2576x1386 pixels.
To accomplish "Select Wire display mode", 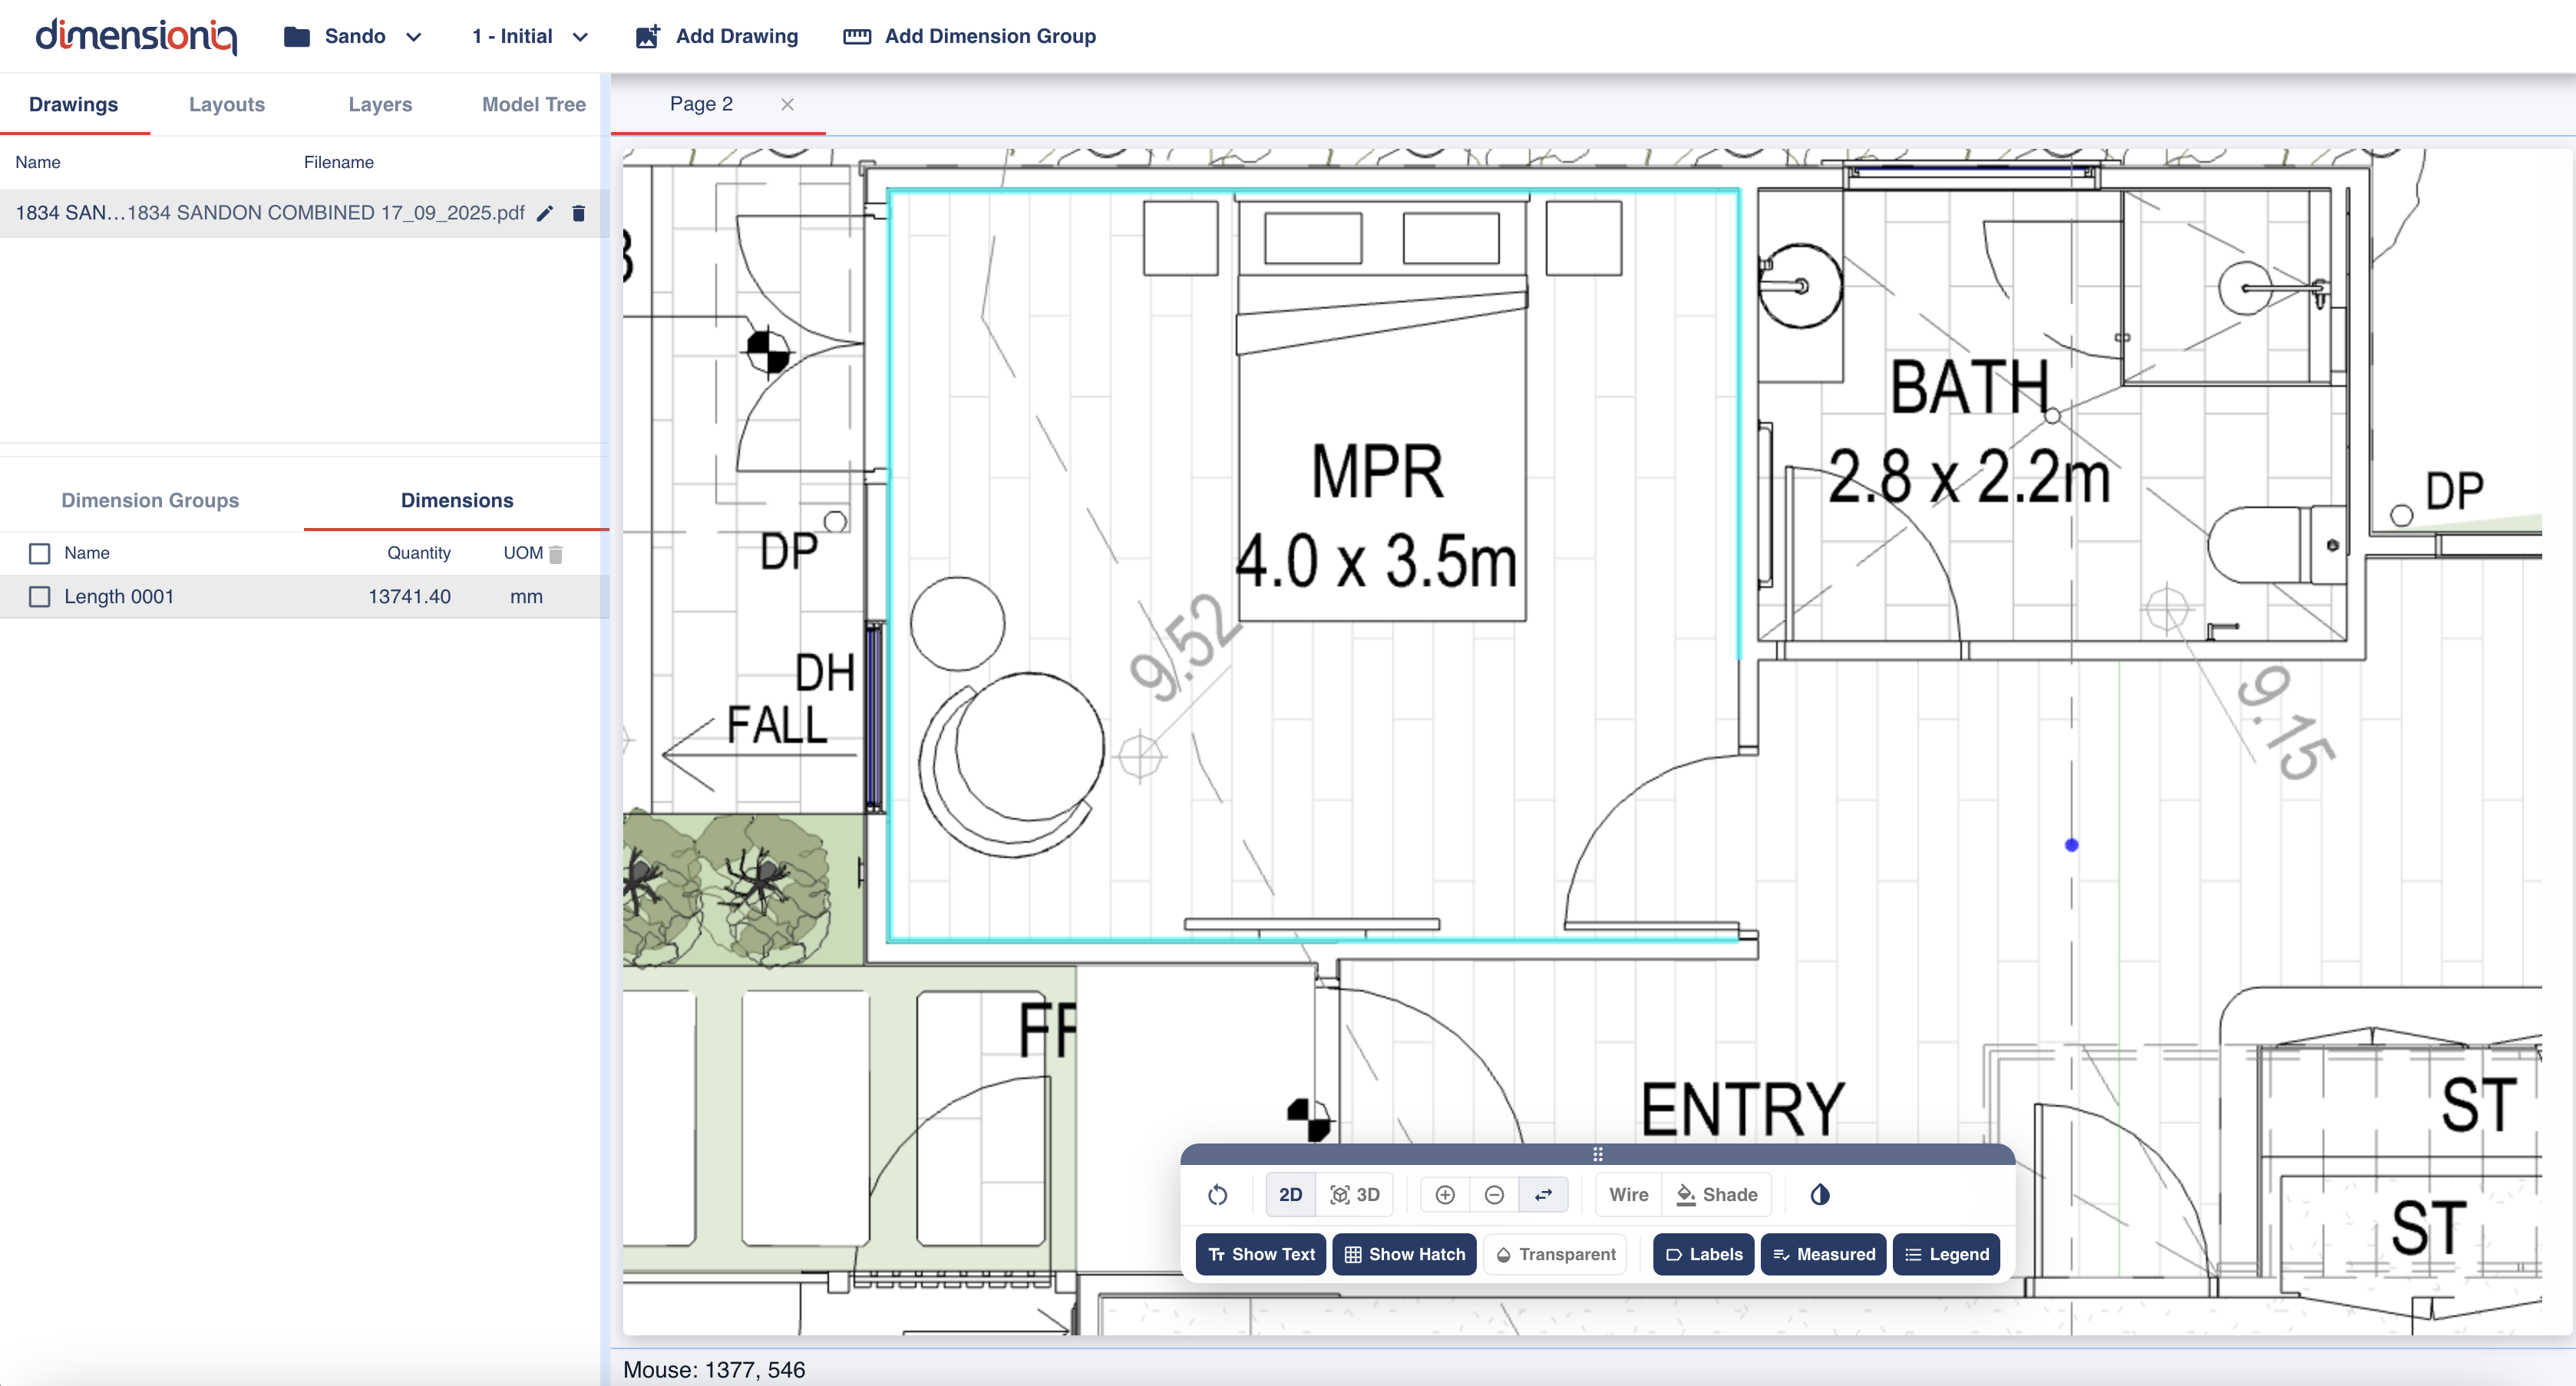I will (1628, 1195).
